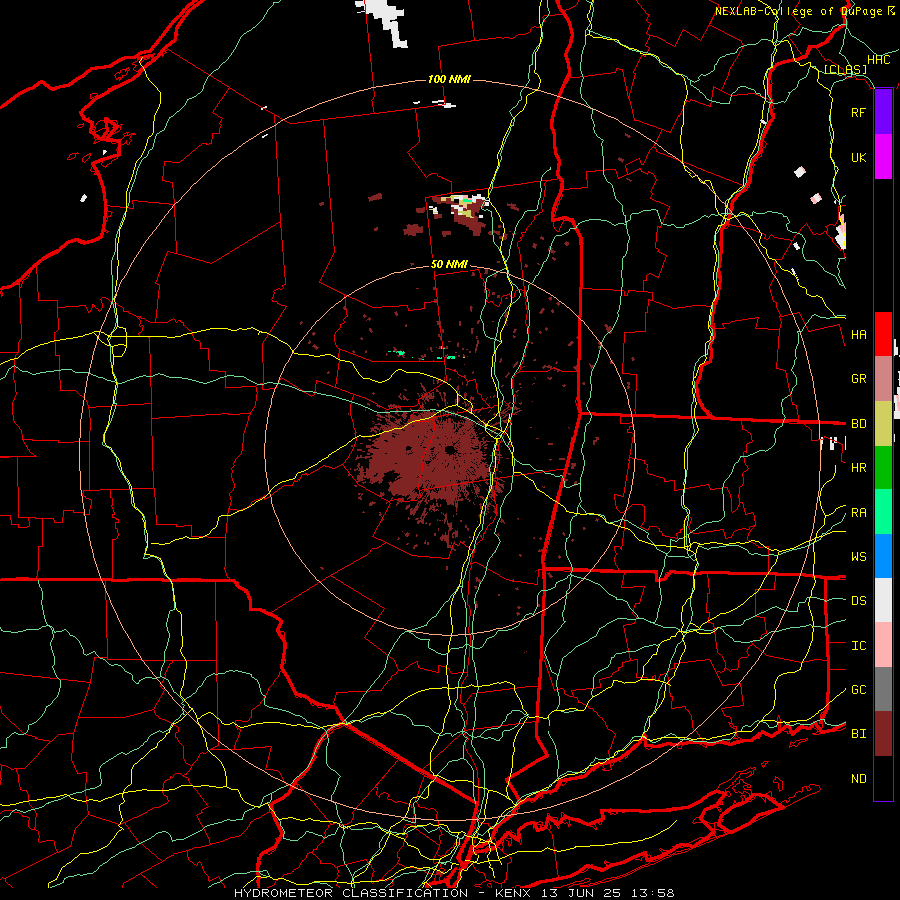Click the 100 NMI range ring label
Viewport: 900px width, 900px height.
pos(449,79)
